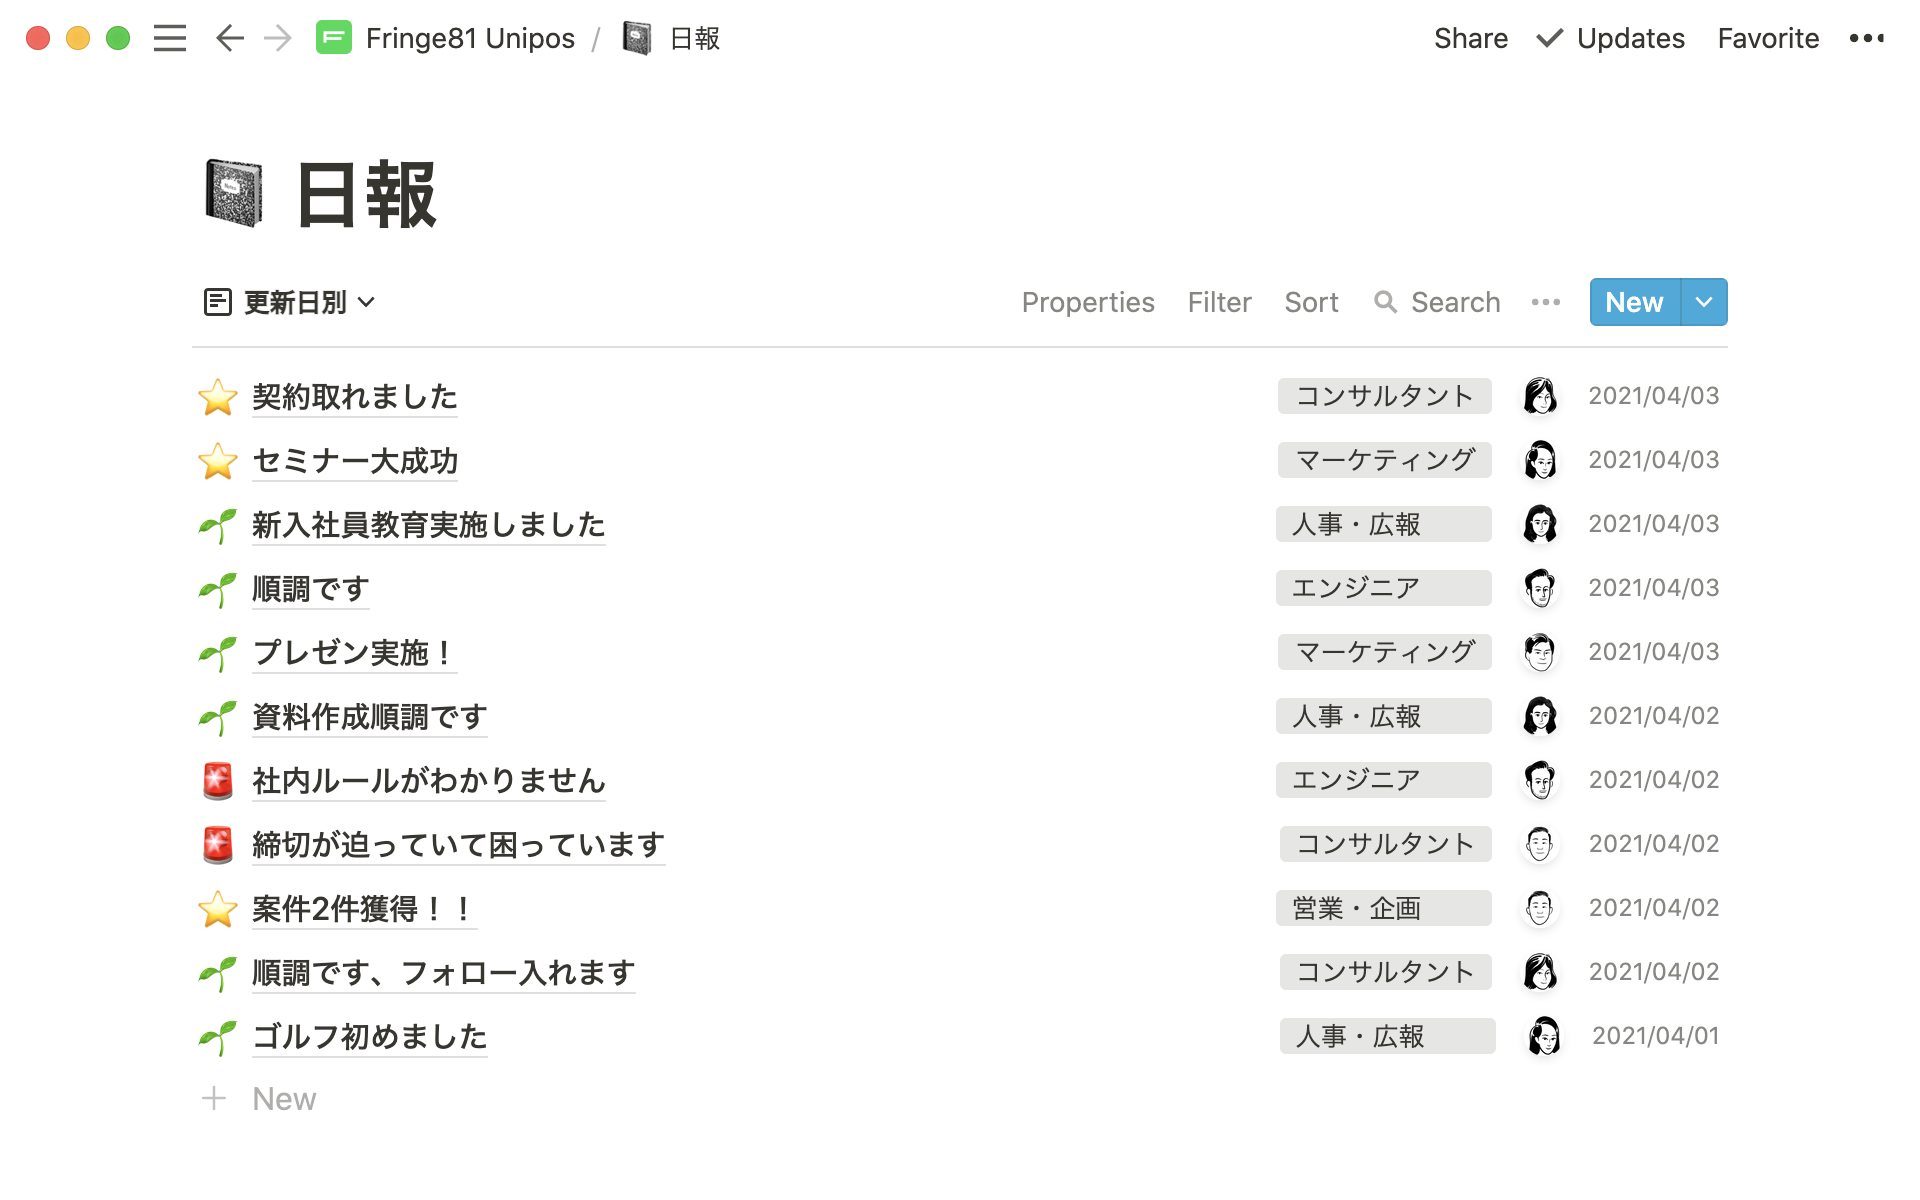Image resolution: width=1920 pixels, height=1200 pixels.
Task: Click the 日報 page title
Action: [x=366, y=195]
